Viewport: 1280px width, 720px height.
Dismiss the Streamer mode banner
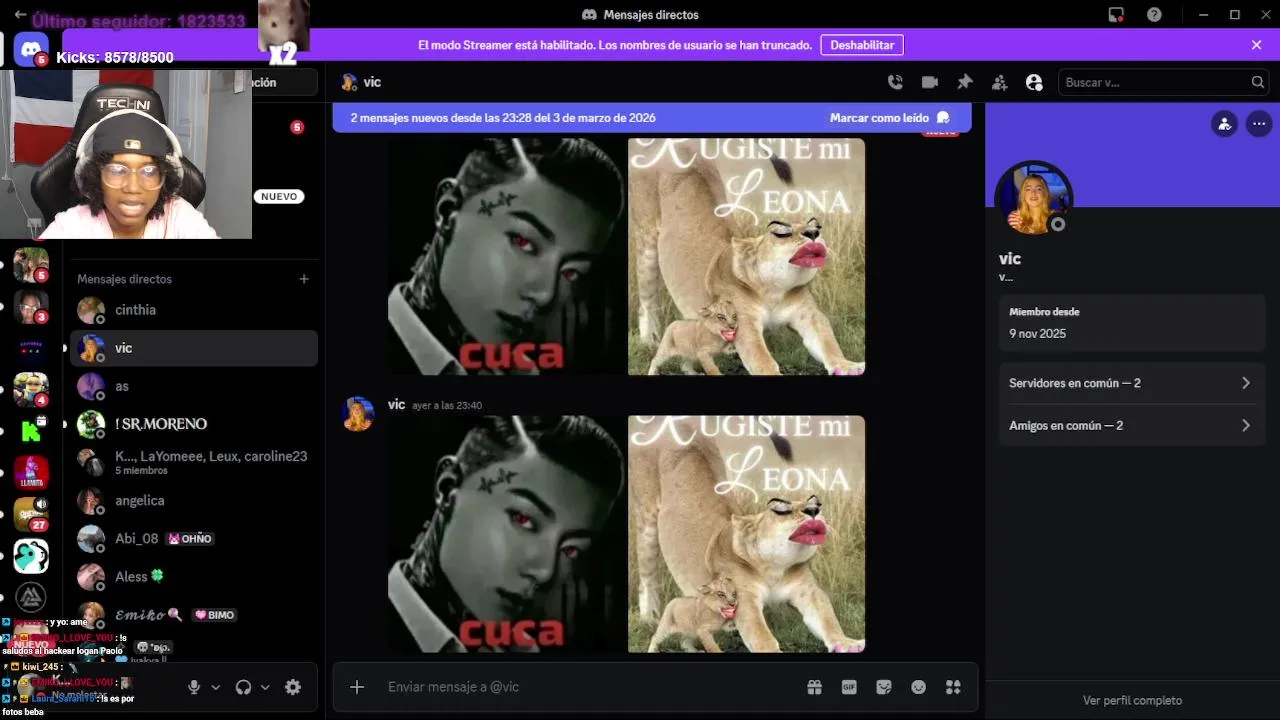click(1257, 45)
